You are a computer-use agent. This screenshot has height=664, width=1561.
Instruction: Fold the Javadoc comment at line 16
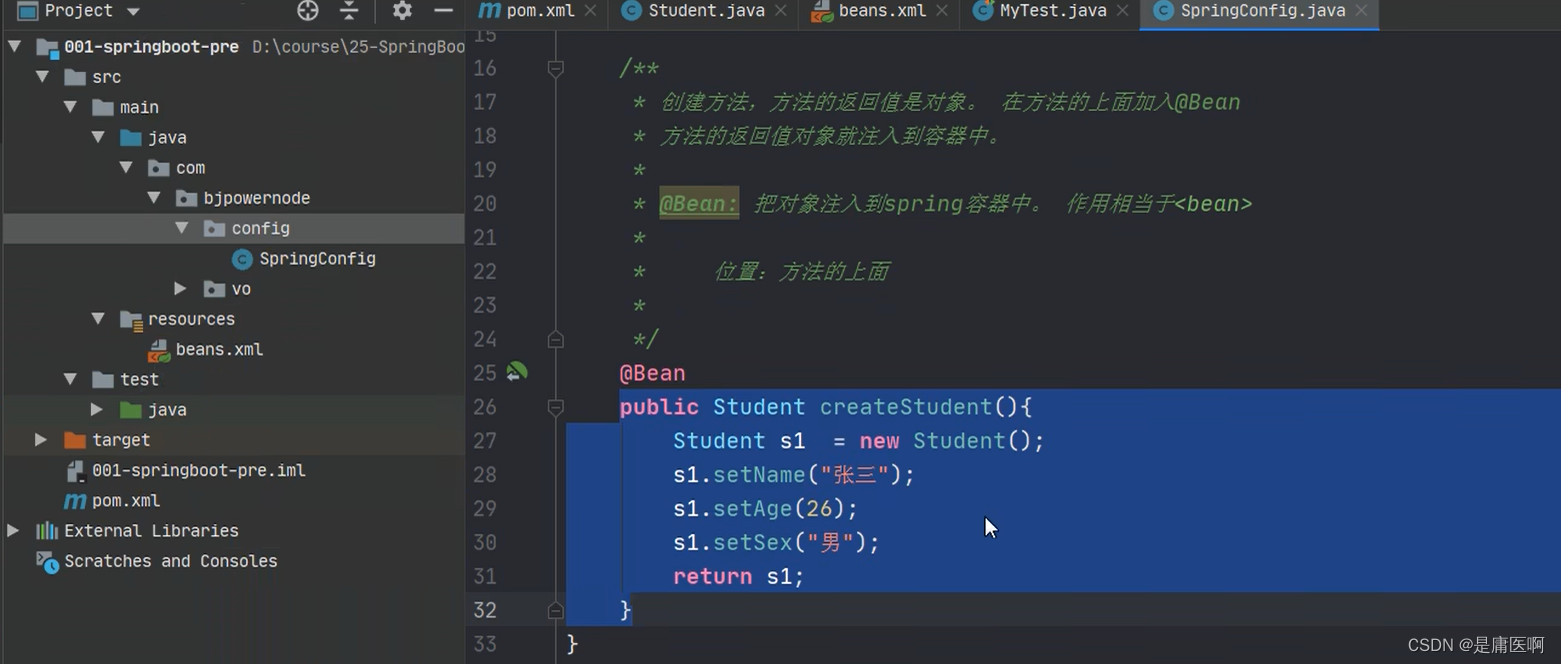(x=556, y=68)
